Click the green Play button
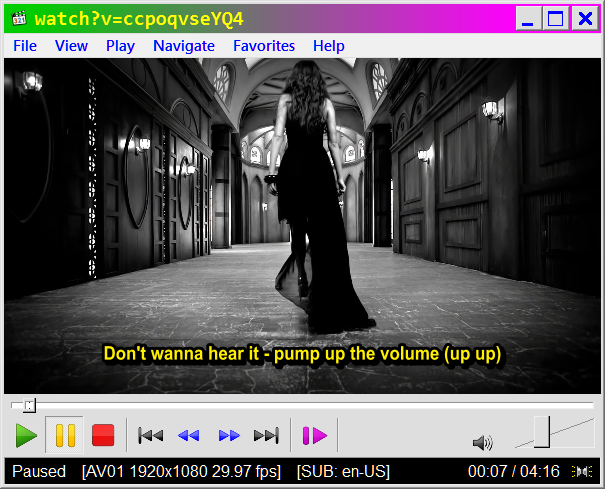 [x=26, y=435]
